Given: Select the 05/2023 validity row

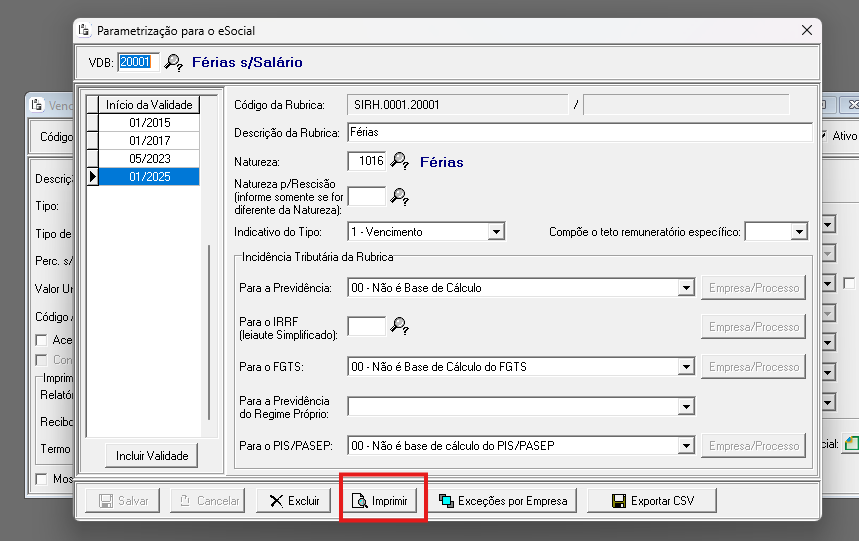Looking at the screenshot, I should point(149,158).
